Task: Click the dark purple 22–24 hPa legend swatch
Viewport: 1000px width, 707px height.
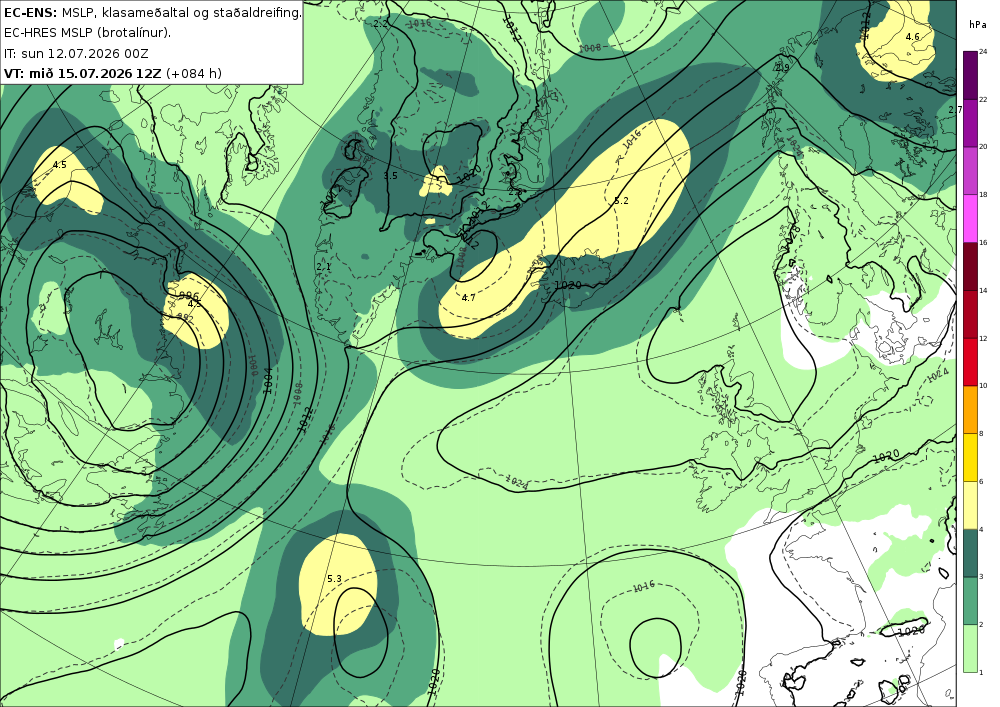Action: (x=970, y=75)
